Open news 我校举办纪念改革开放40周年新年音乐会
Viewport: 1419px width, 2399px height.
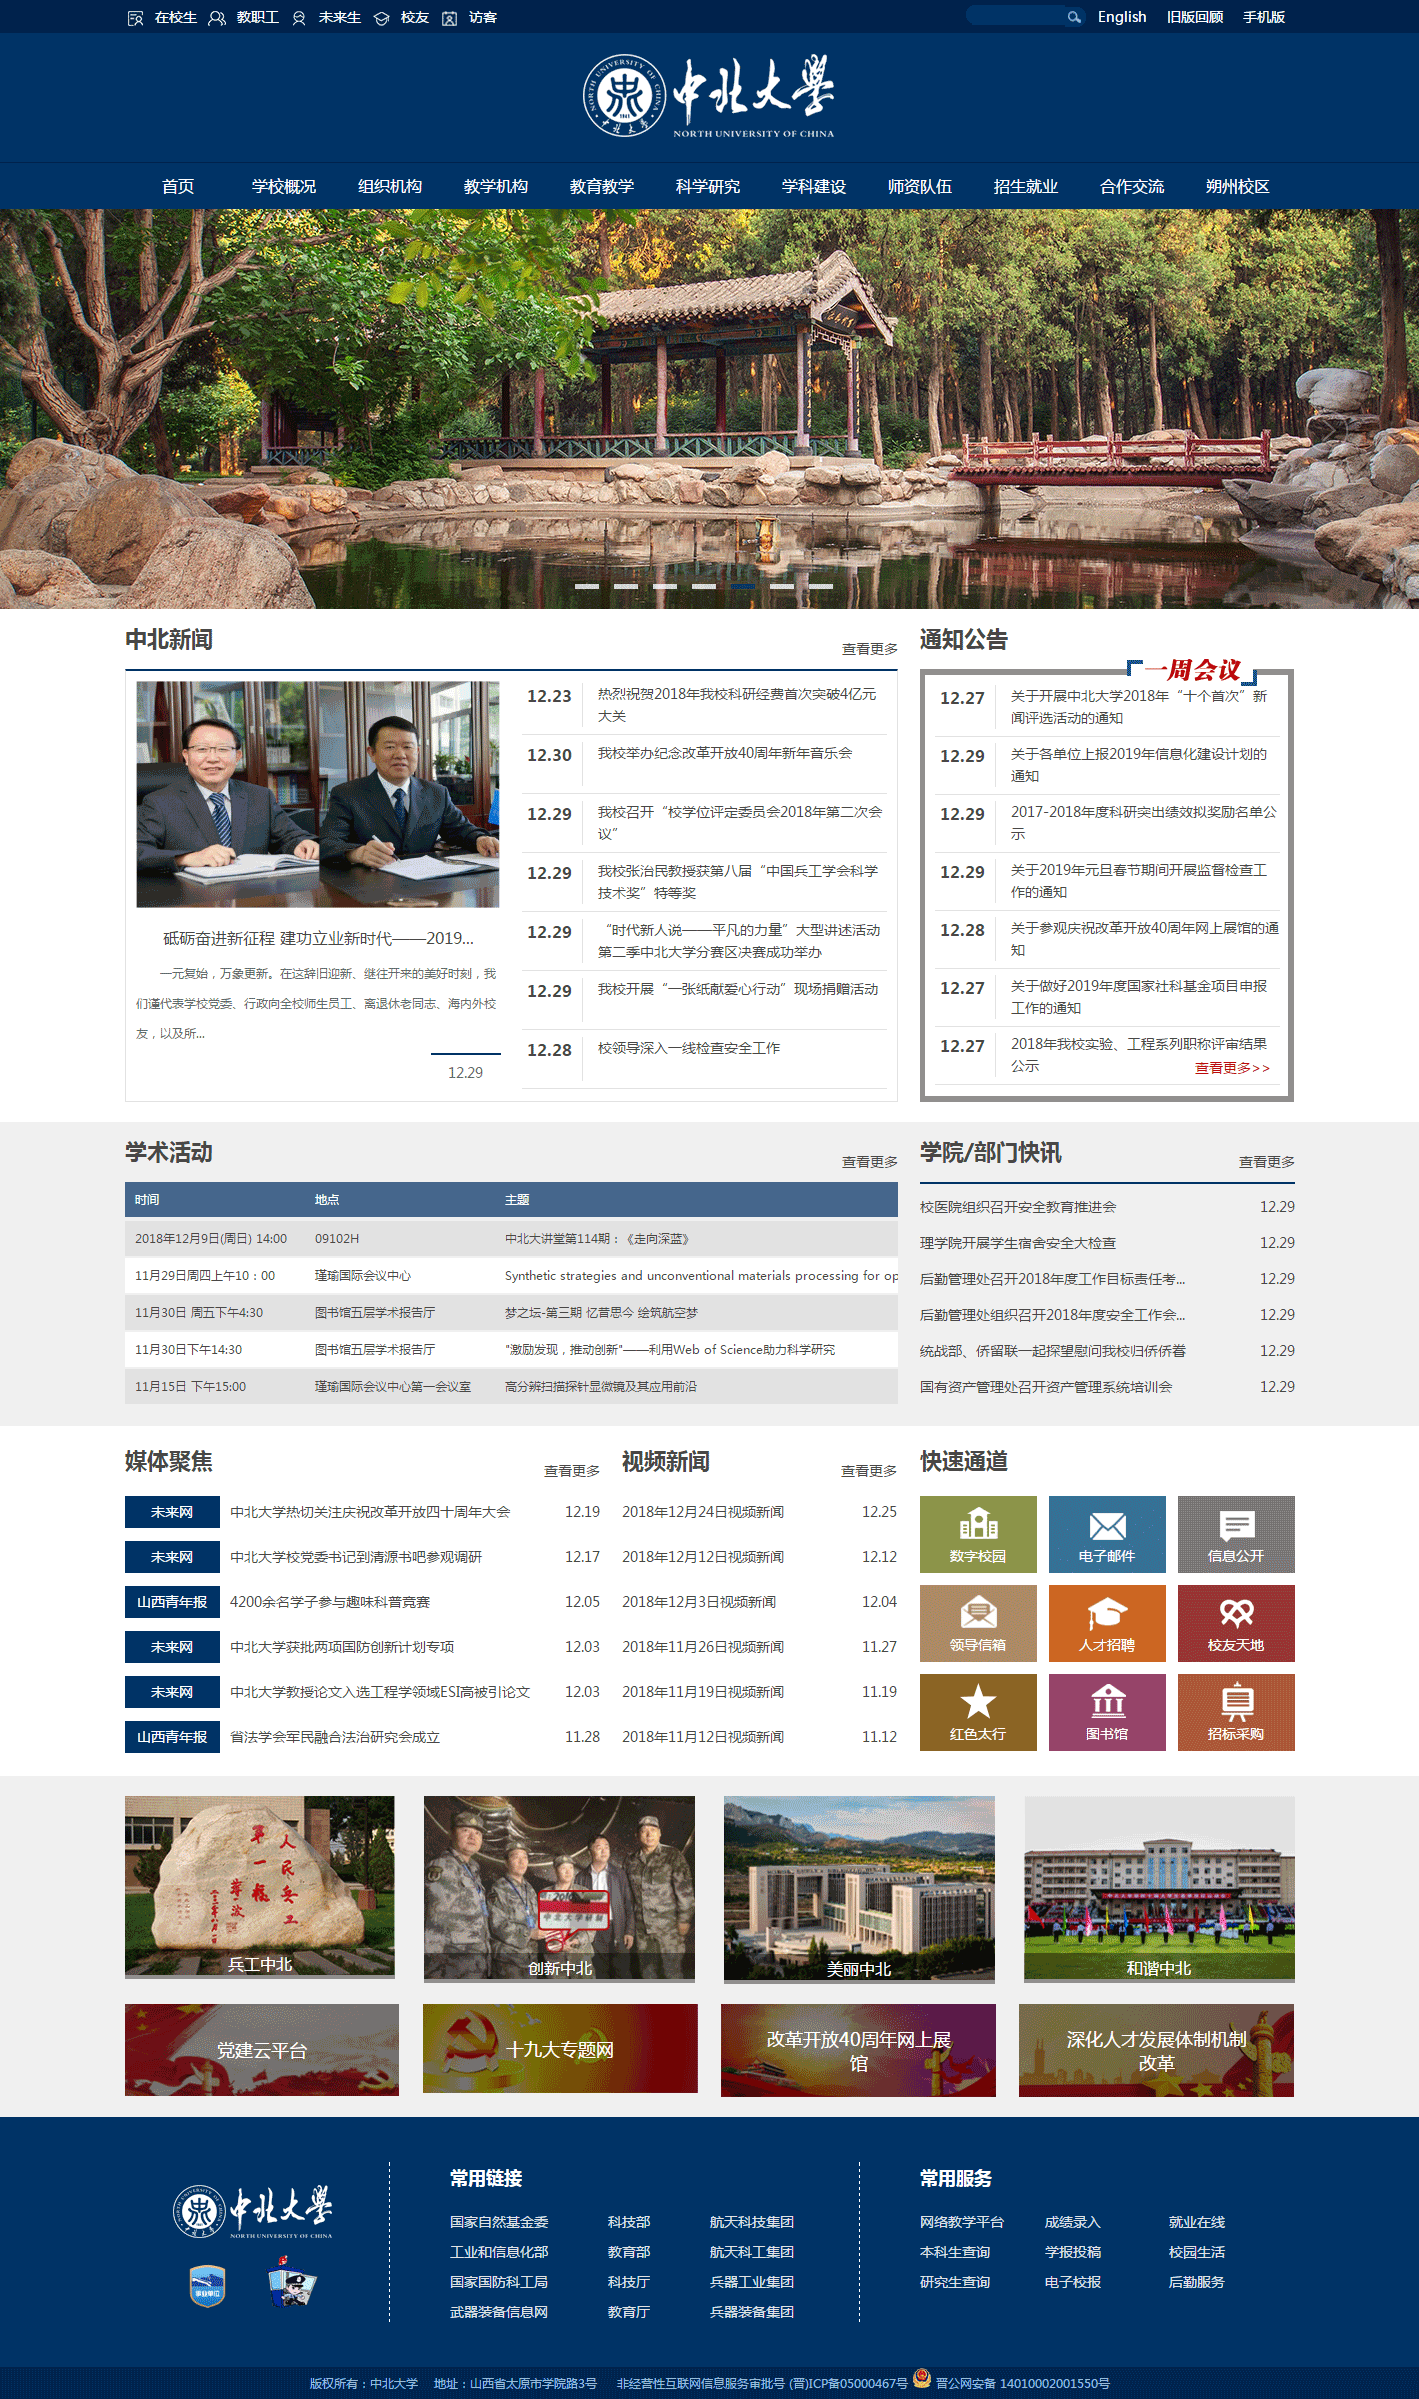point(725,753)
